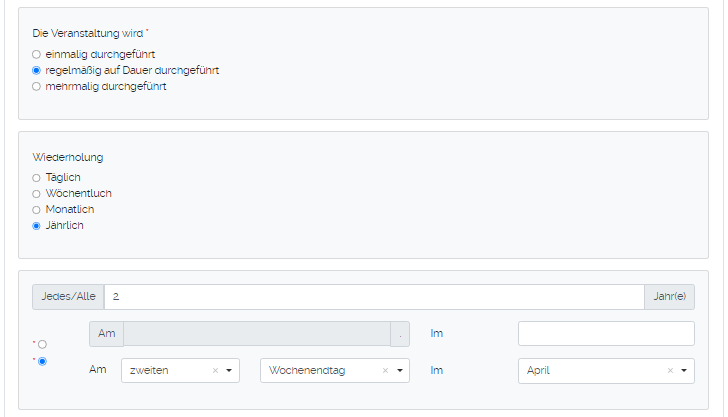Viewport: 728px width, 417px height.
Task: Open the 'April' month dropdown arrow
Action: (685, 371)
